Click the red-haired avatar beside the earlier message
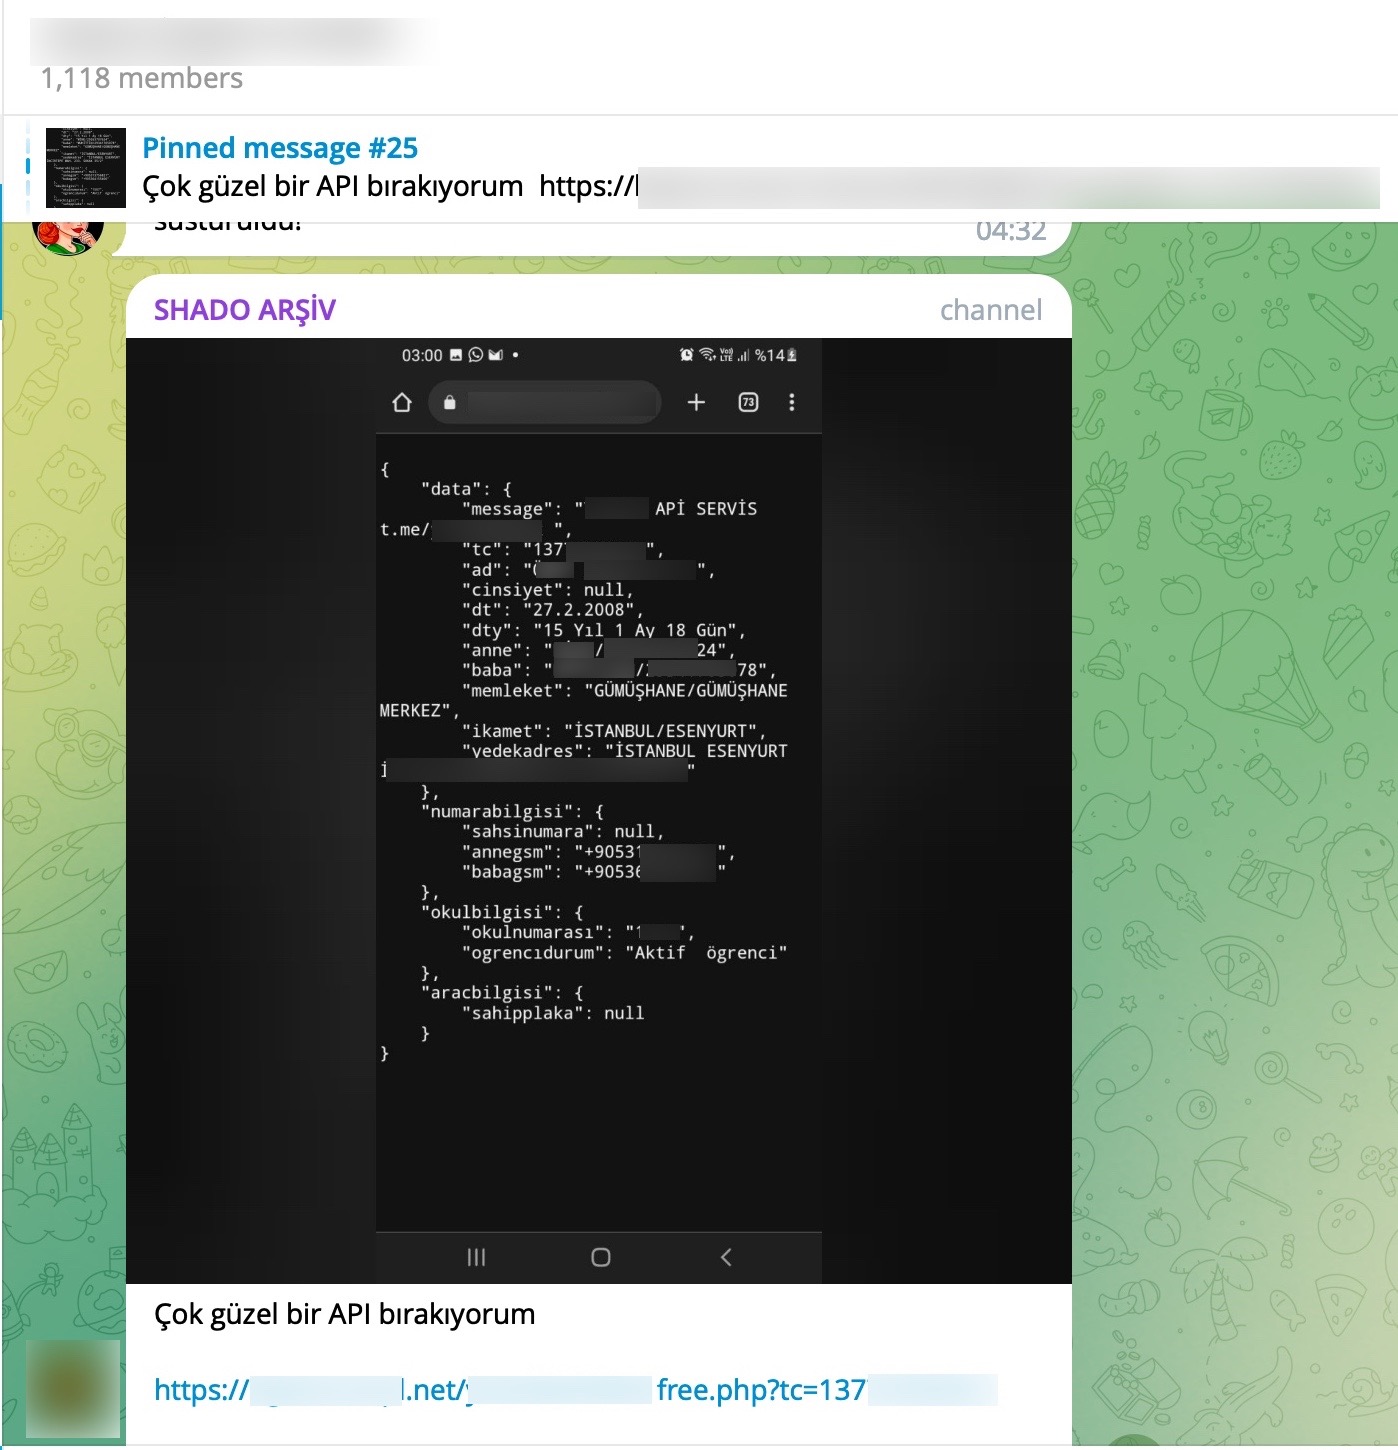1398x1450 pixels. click(68, 237)
